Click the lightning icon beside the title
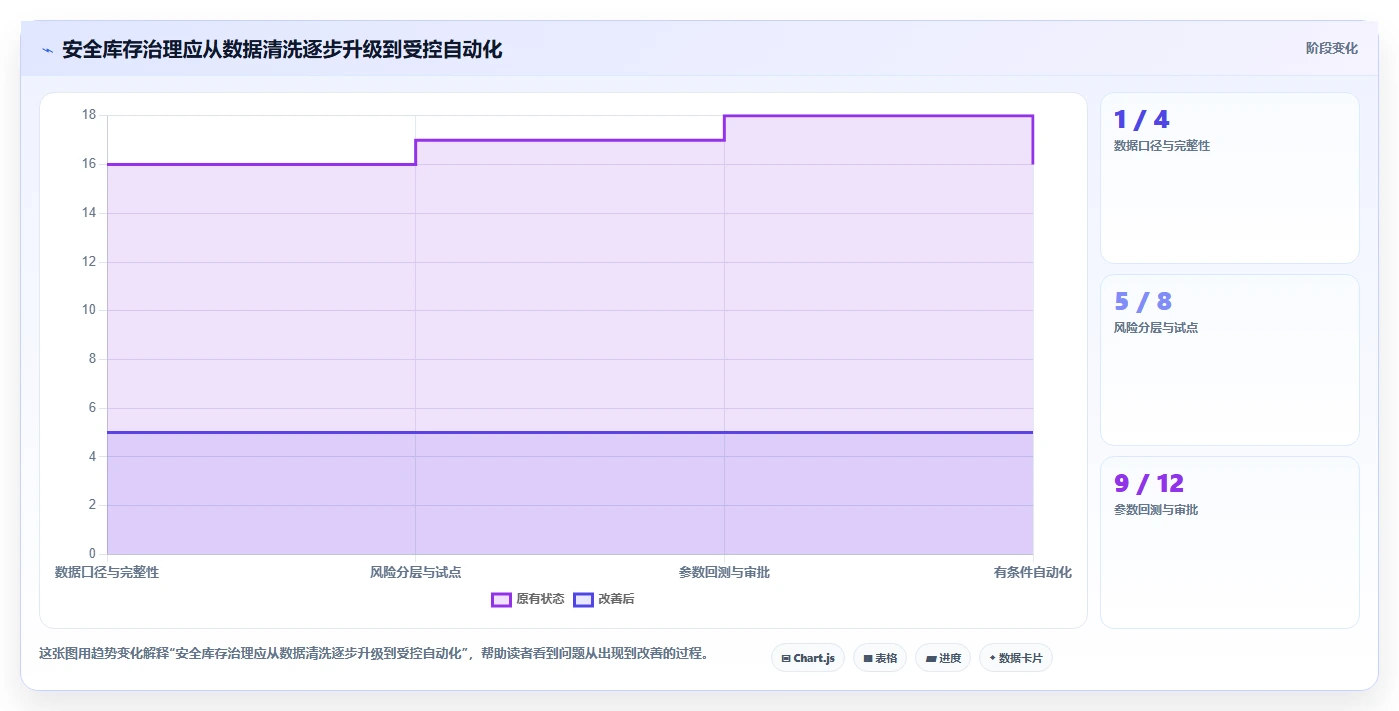1399x711 pixels. click(x=47, y=50)
